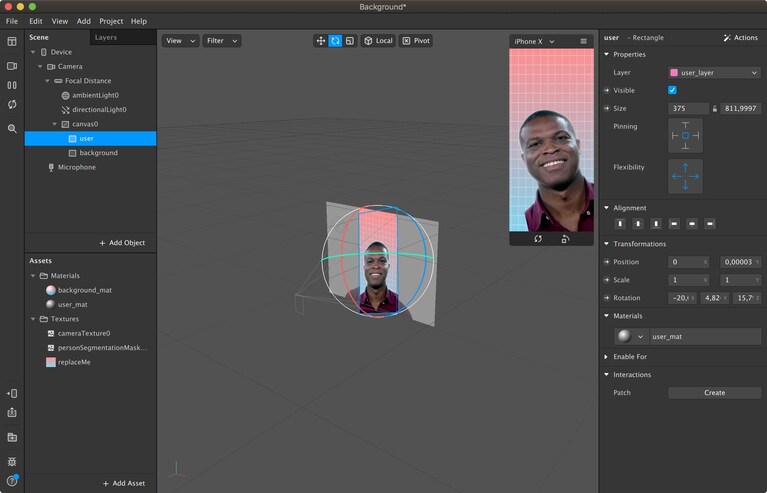Open the layout panel icon in left sidebar

pos(12,42)
